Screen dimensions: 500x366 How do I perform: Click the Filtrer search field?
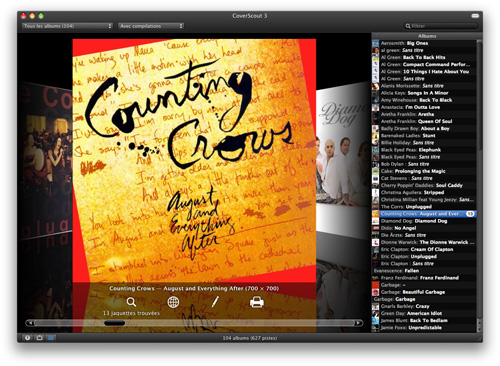tap(441, 26)
